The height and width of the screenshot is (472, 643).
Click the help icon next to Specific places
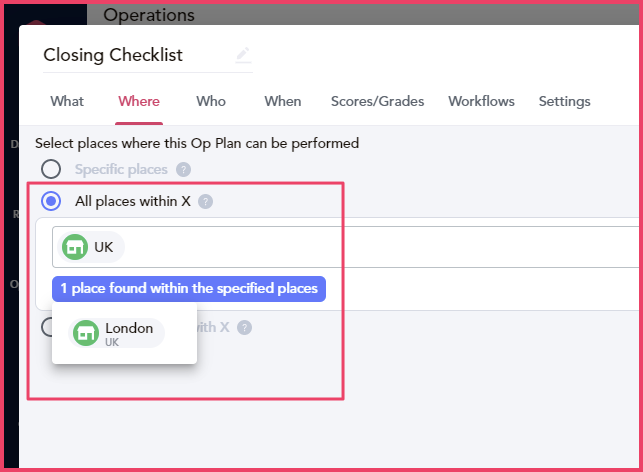(x=183, y=170)
